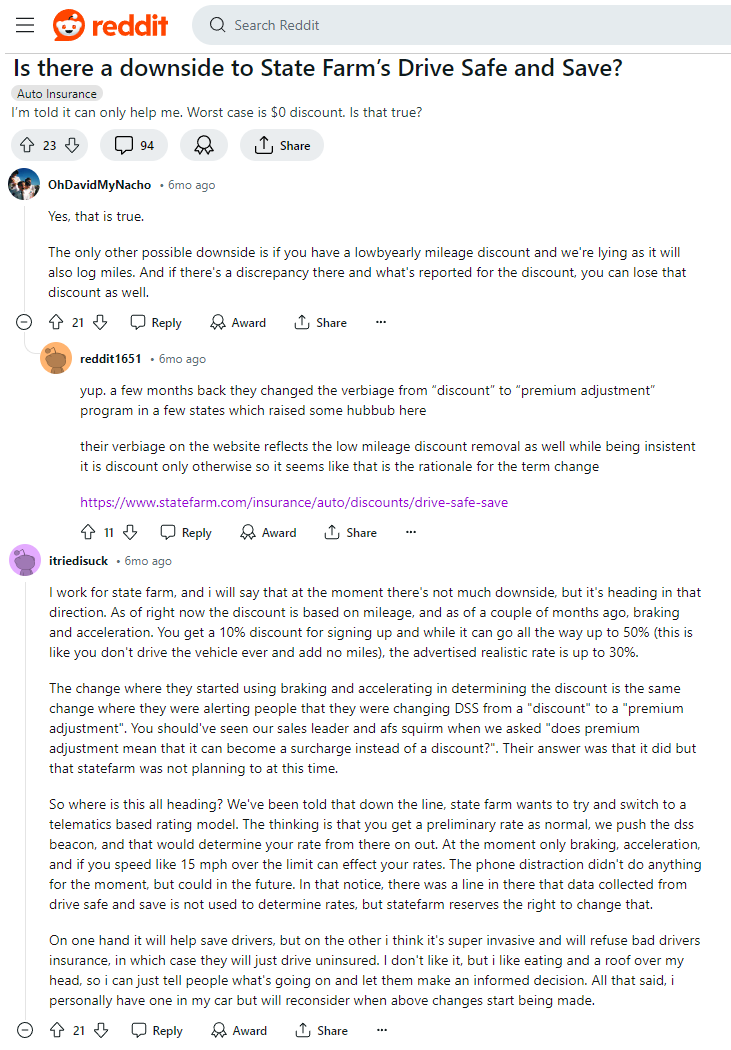Open more options on OhDavidMyNacho's comment
The width and height of the screenshot is (731, 1050).
(x=381, y=322)
